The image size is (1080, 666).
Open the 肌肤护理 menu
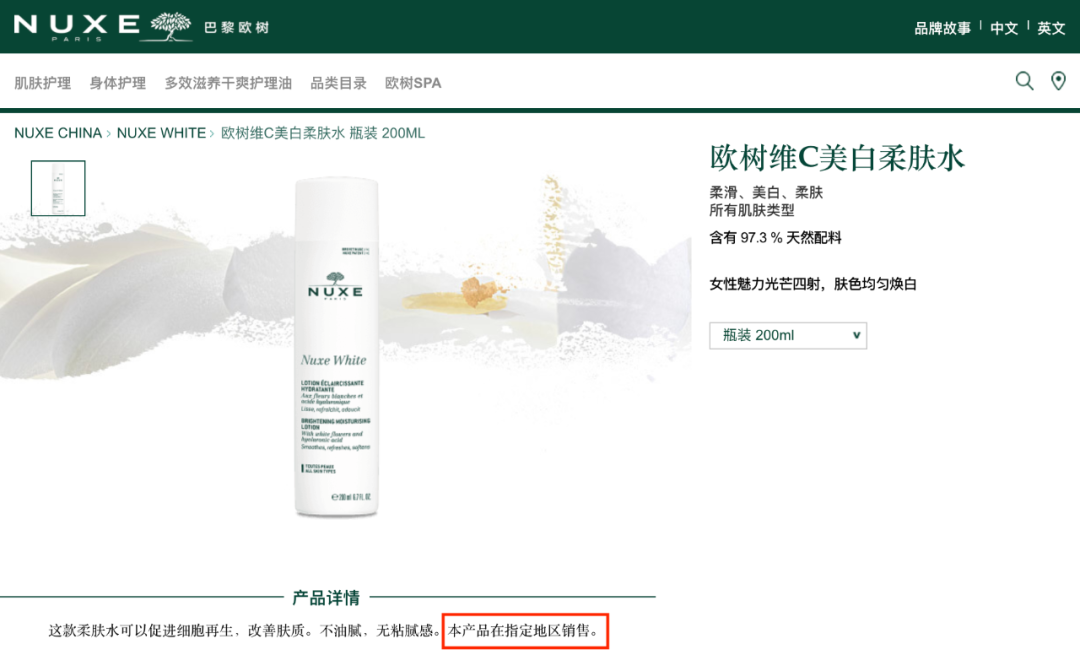click(43, 83)
